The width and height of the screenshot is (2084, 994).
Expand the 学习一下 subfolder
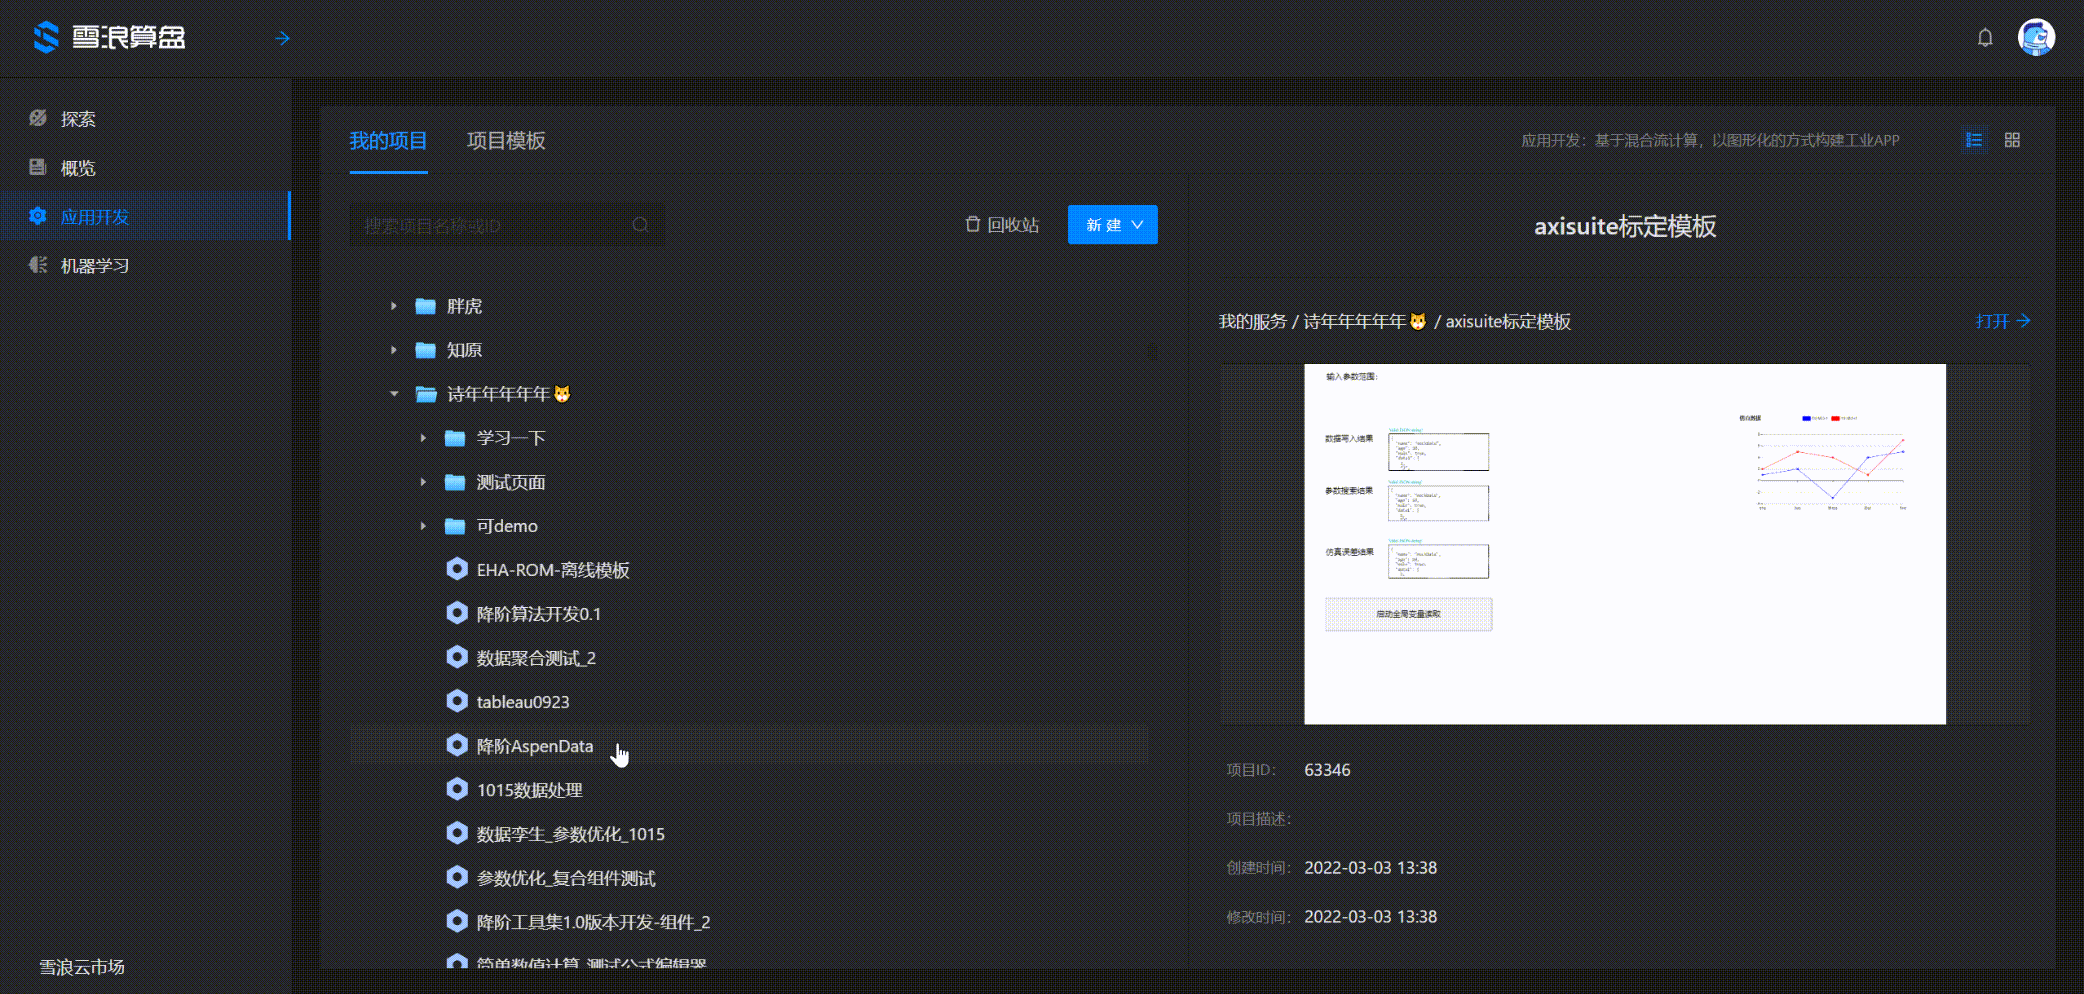coord(423,438)
